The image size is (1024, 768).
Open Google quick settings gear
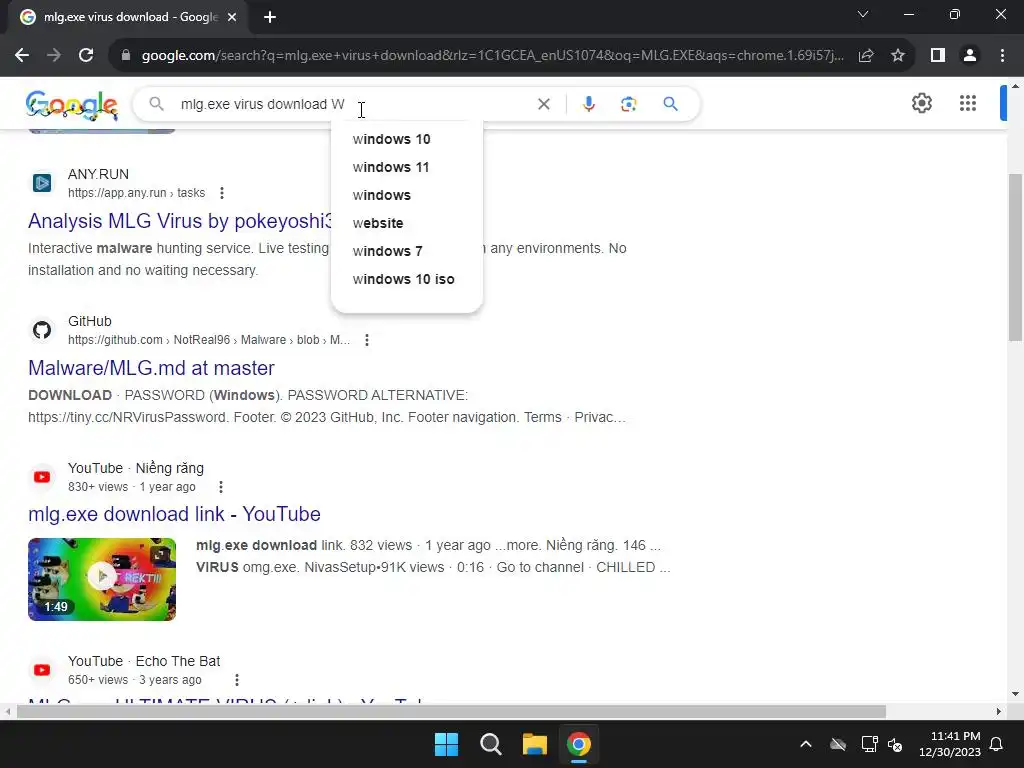pyautogui.click(x=921, y=103)
